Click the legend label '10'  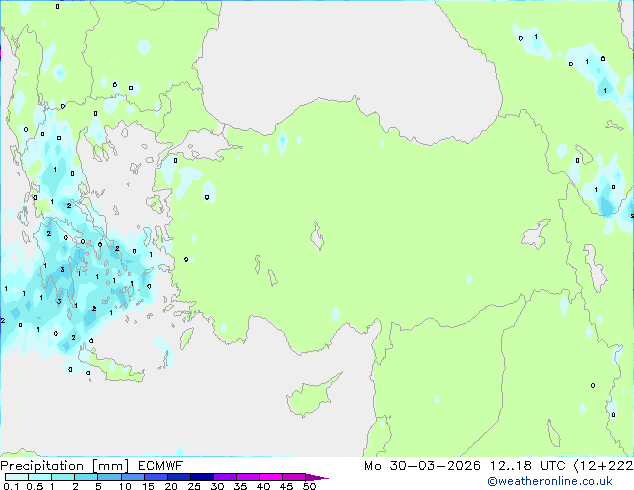(x=125, y=486)
